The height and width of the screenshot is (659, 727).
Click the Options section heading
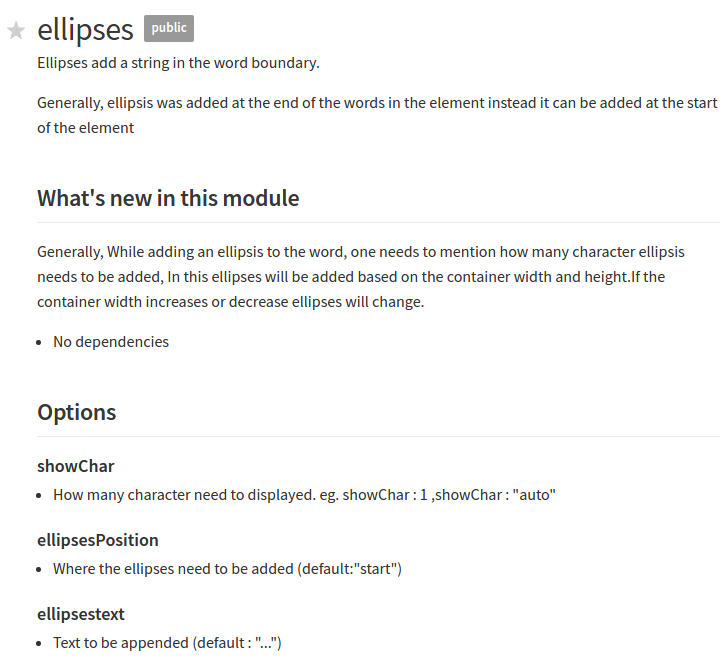click(x=77, y=412)
